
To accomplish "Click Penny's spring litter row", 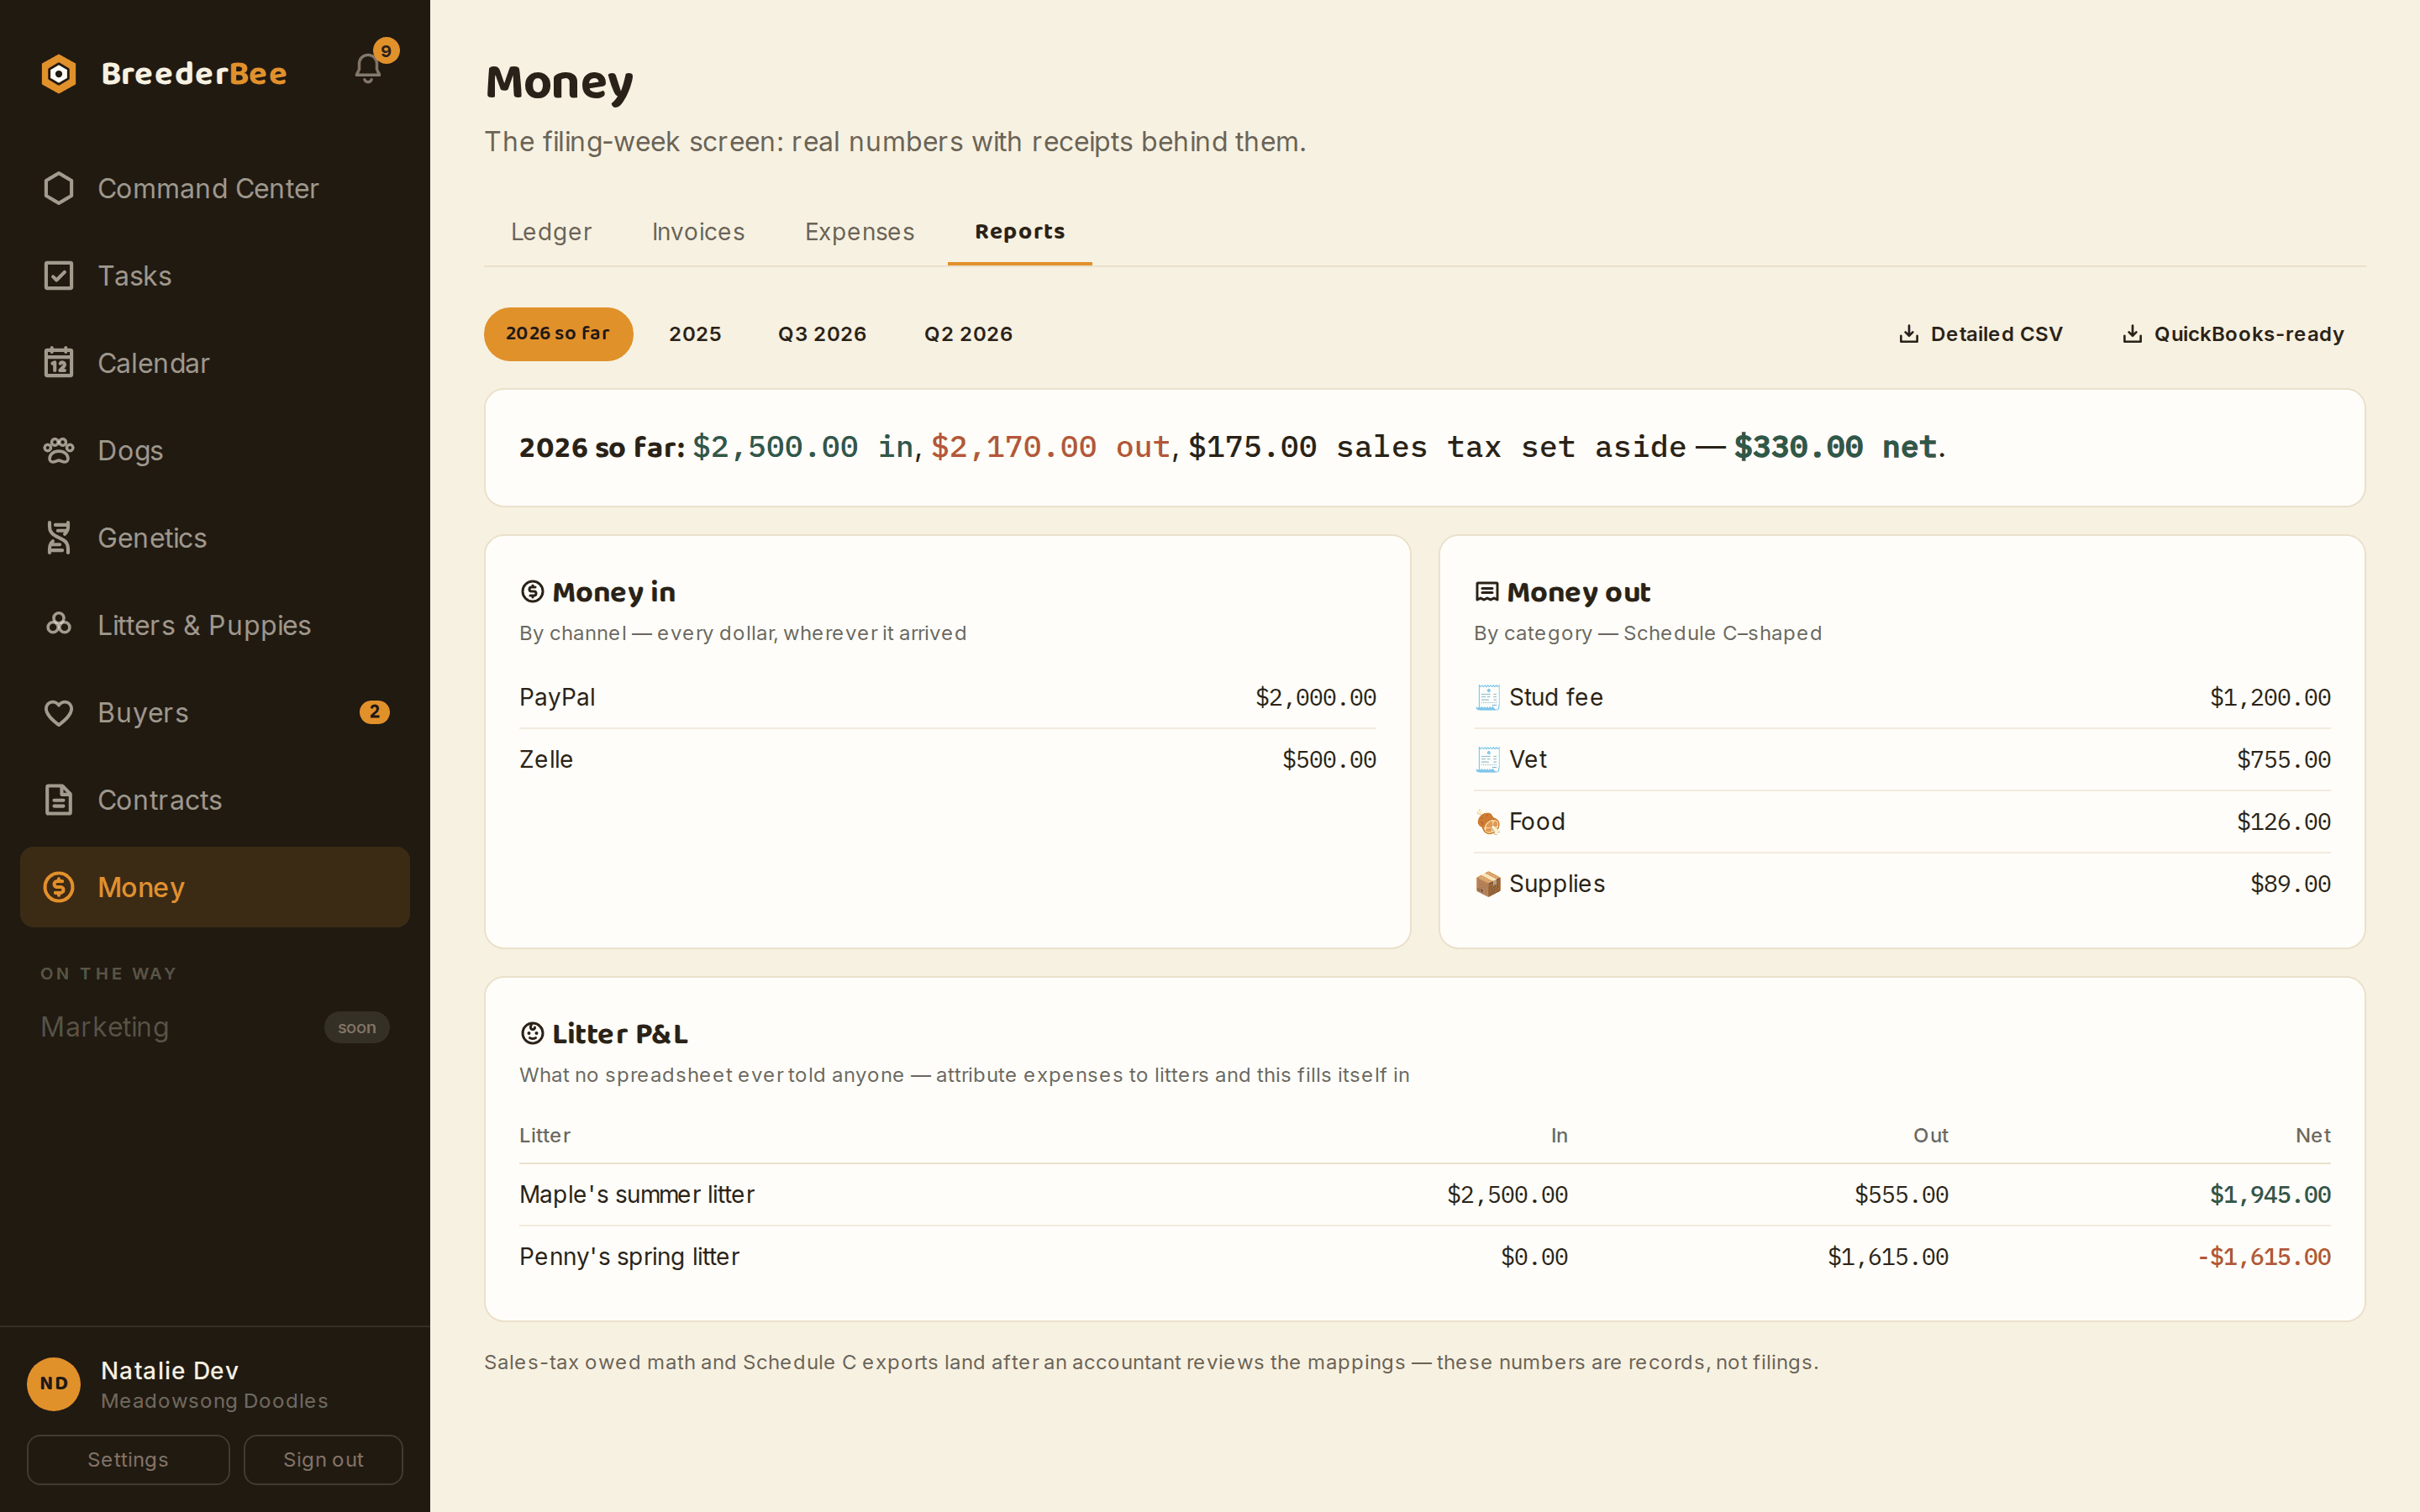I will tap(1424, 1257).
